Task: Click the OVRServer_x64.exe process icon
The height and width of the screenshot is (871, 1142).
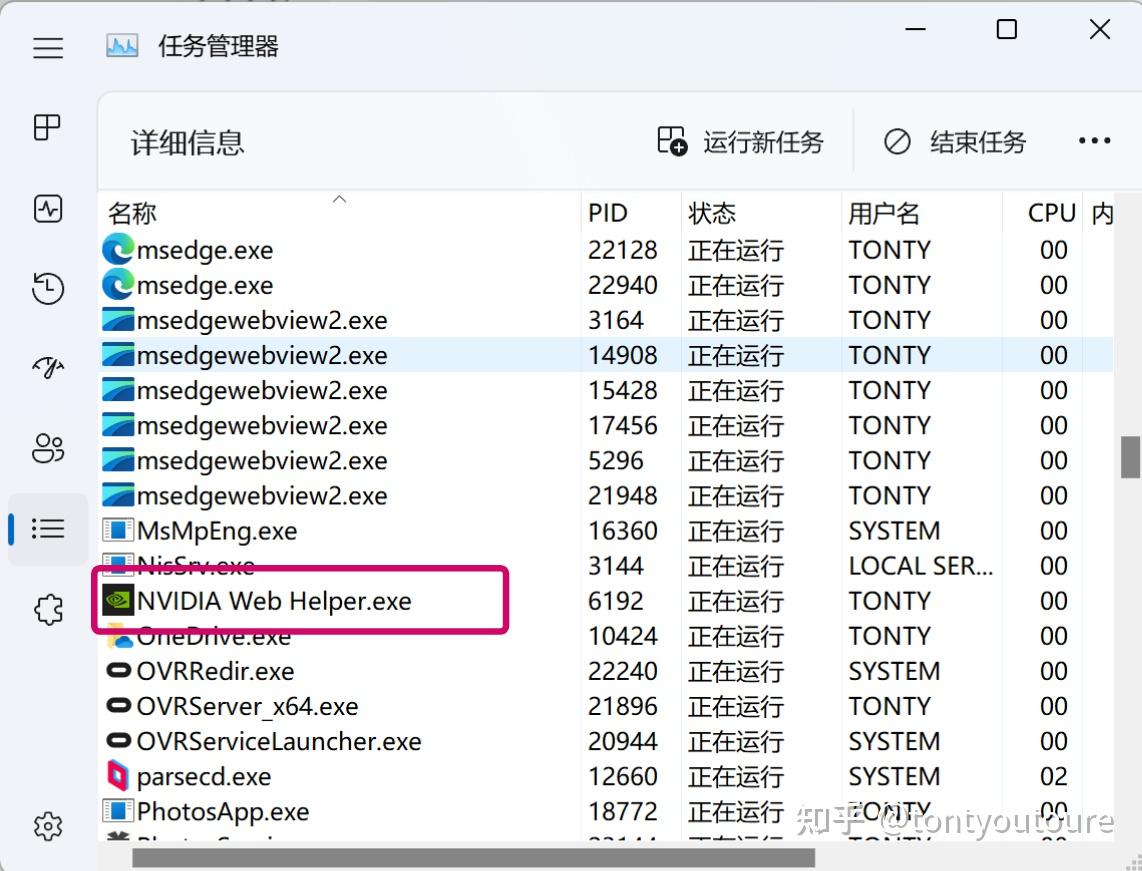Action: pos(118,706)
